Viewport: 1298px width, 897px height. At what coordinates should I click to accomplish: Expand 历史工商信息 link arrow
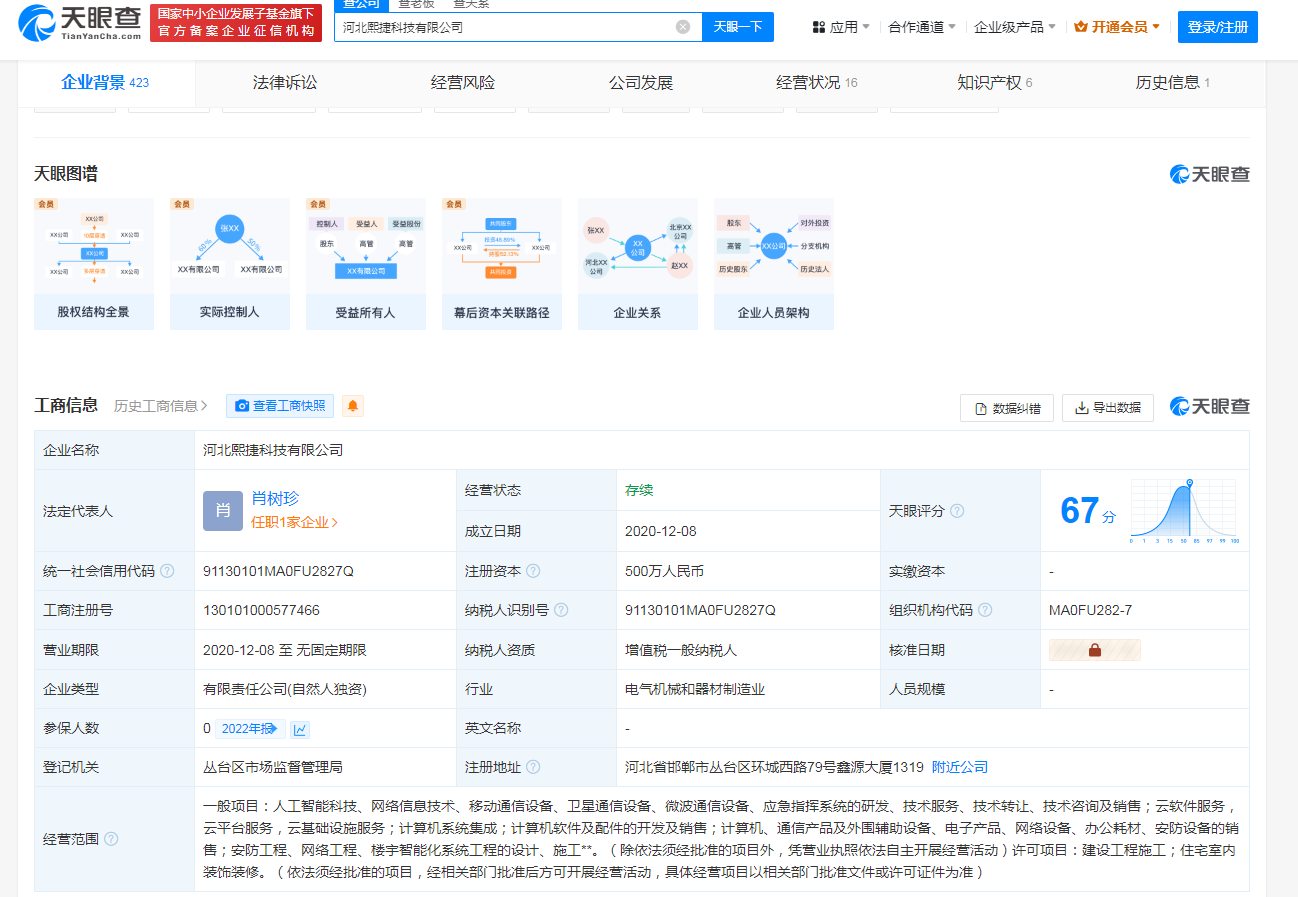(x=161, y=406)
